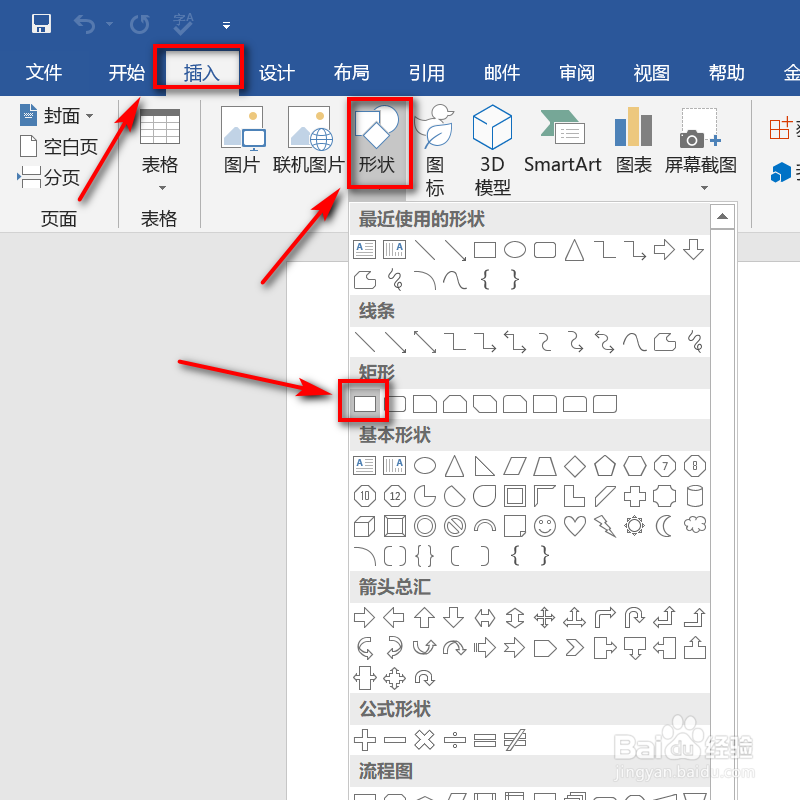Select the triangle in recently used shapes
Viewport: 800px width, 800px height.
574,250
